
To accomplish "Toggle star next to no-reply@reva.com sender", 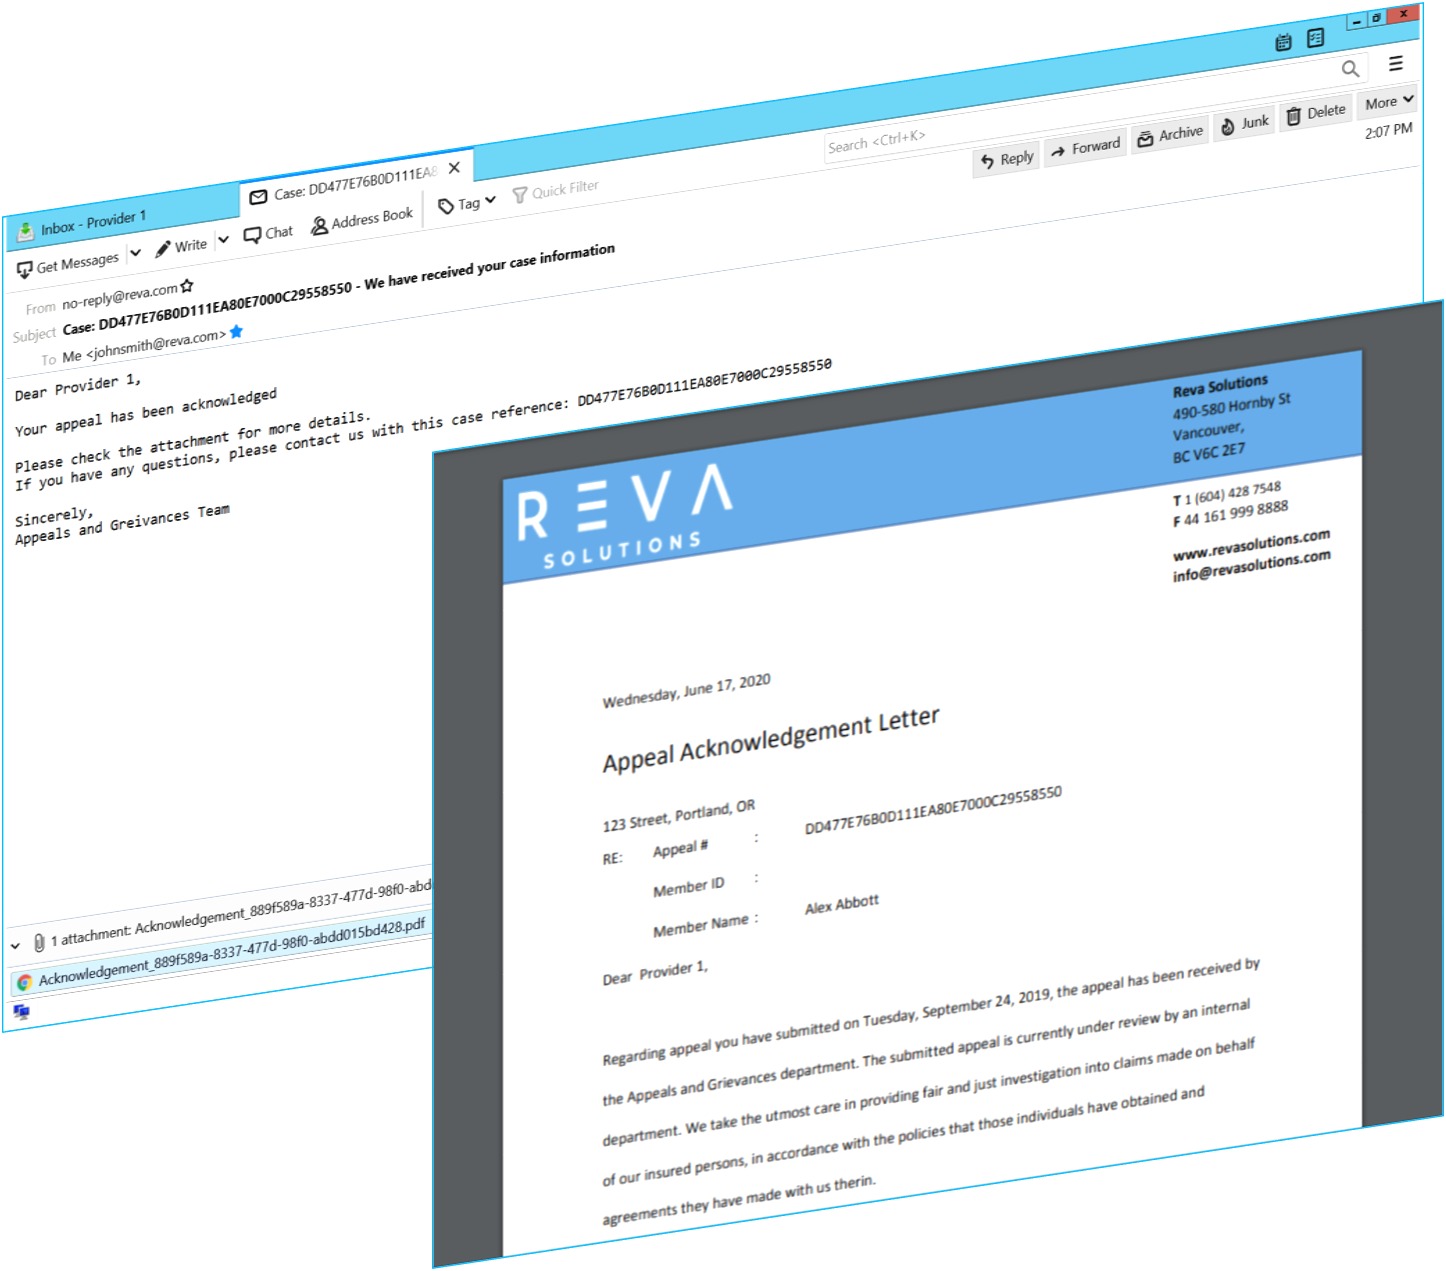I will pyautogui.click(x=187, y=287).
